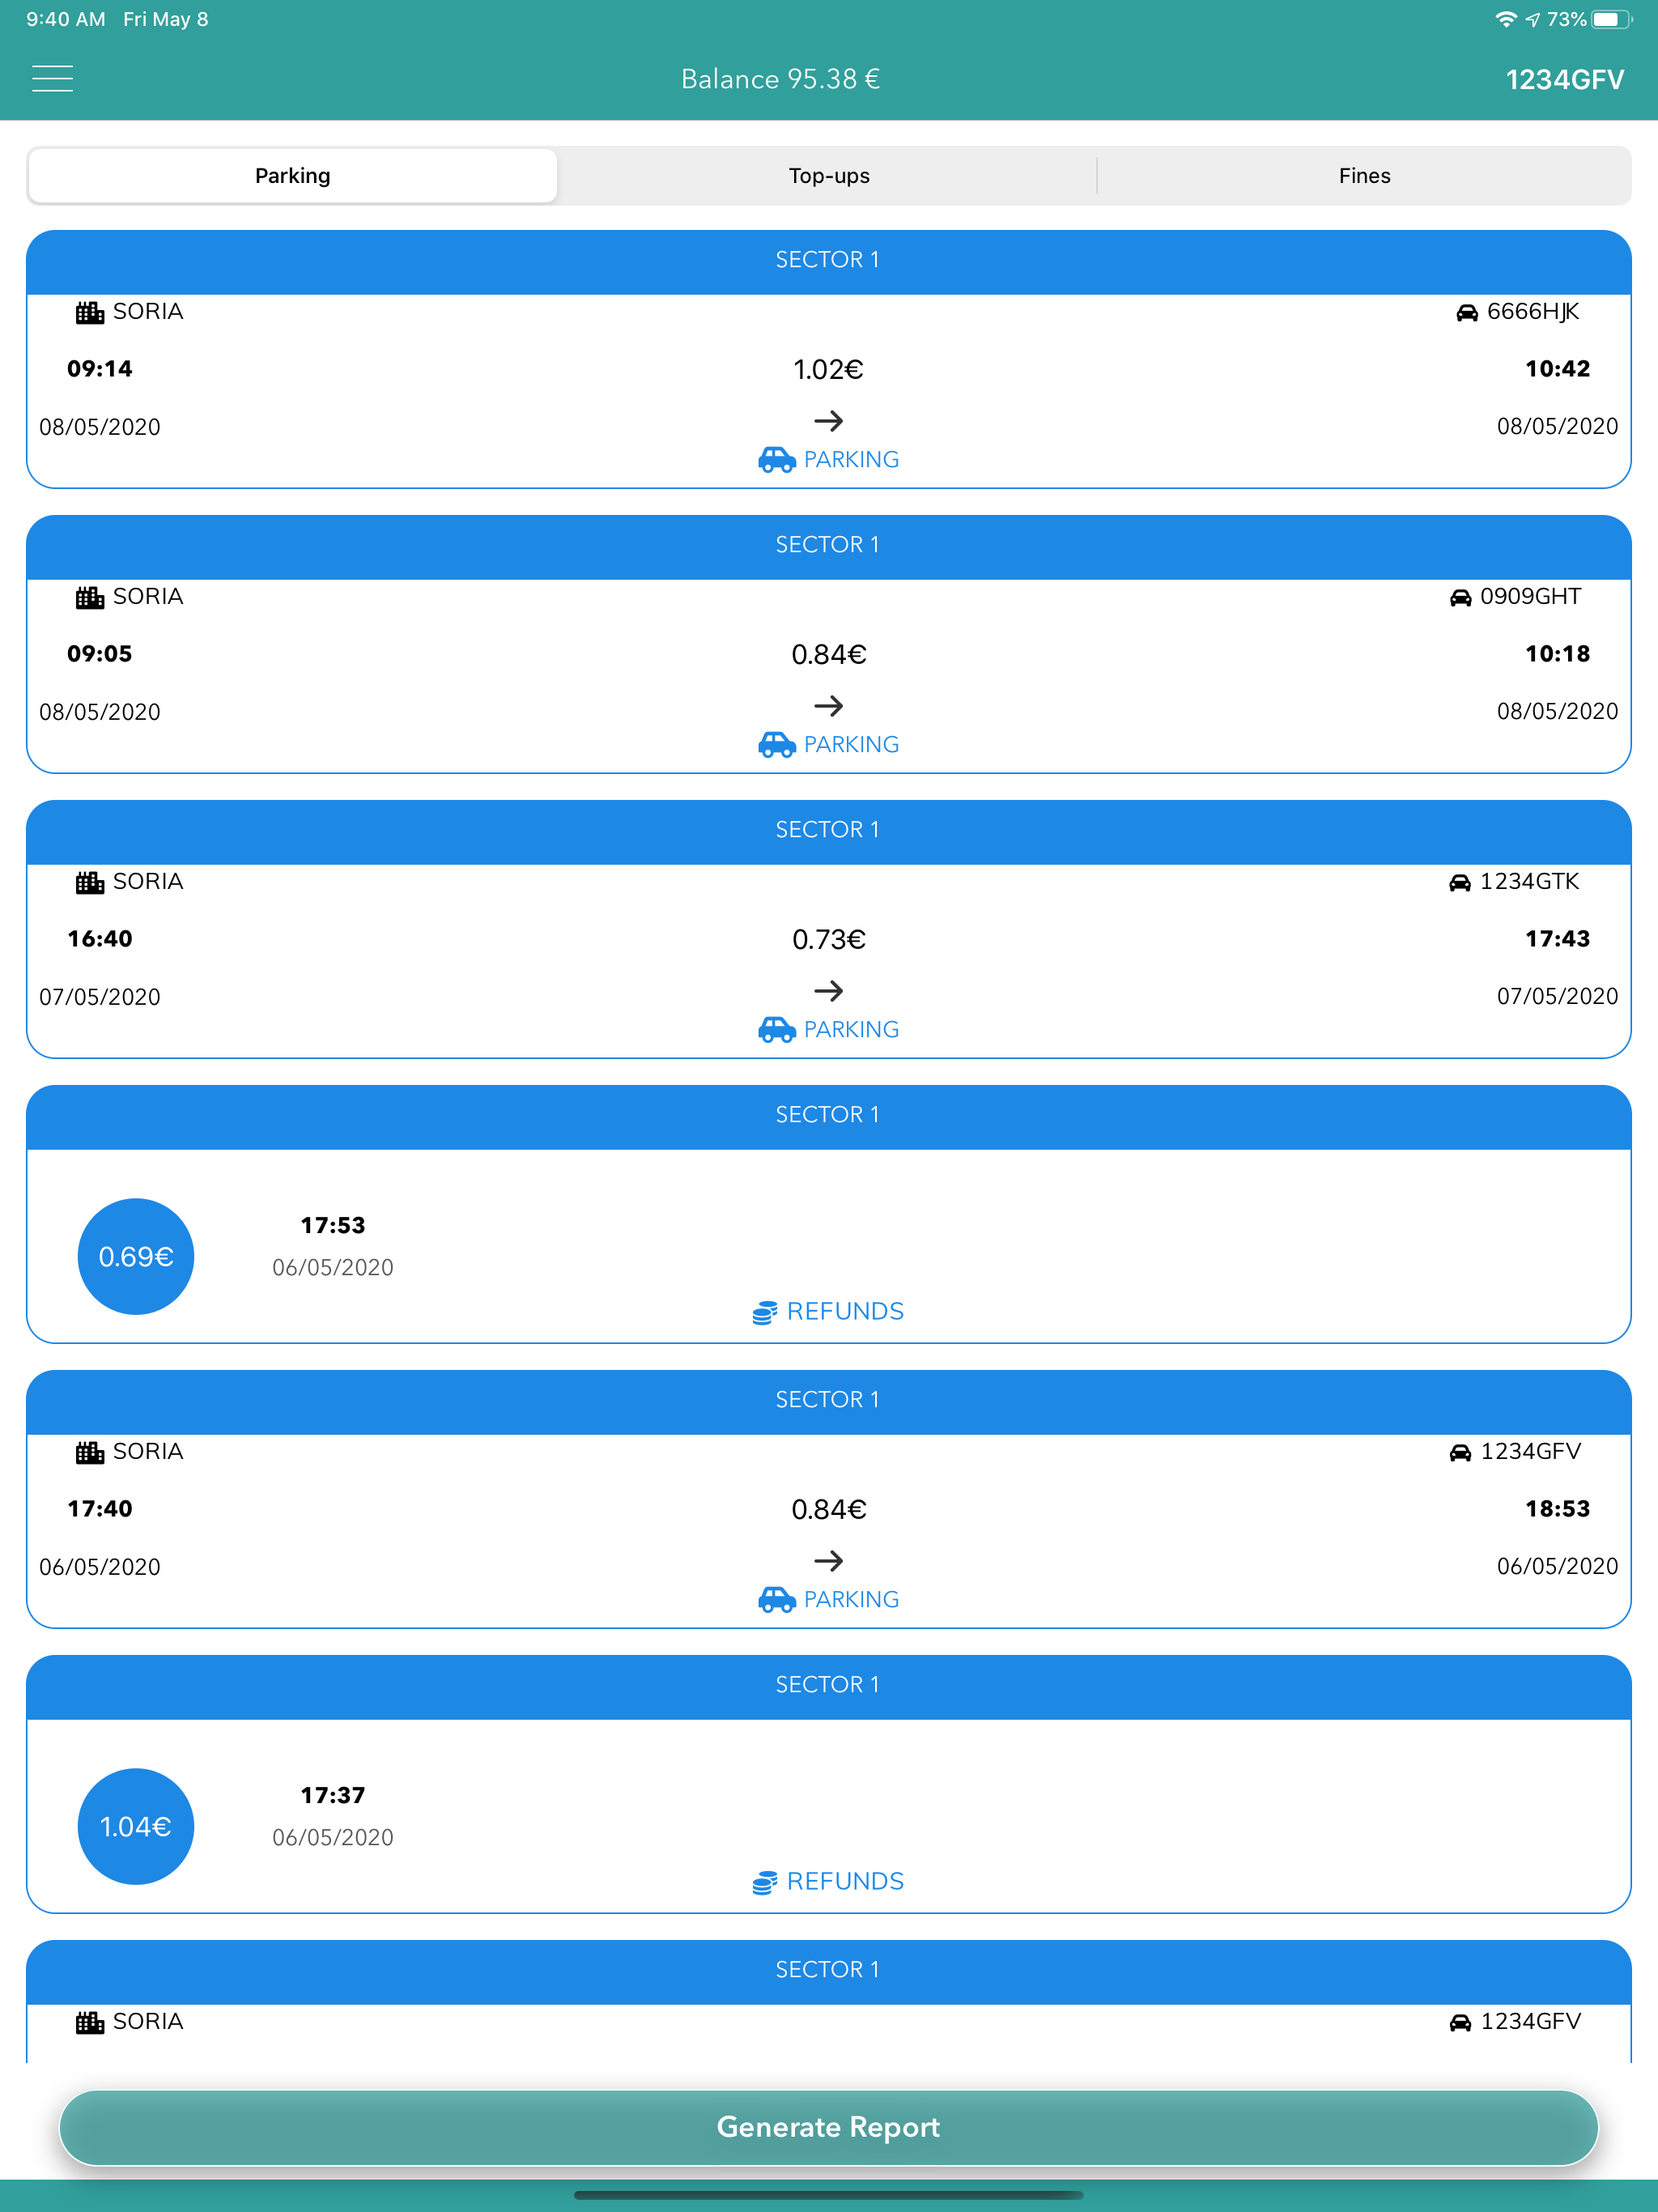
Task: Open the hamburger navigation menu
Action: 52,78
